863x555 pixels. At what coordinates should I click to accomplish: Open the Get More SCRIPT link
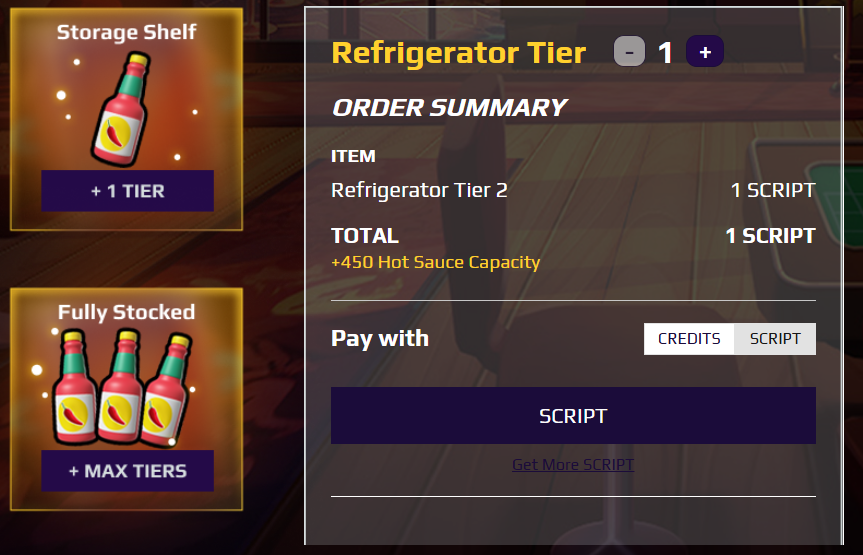coord(573,465)
